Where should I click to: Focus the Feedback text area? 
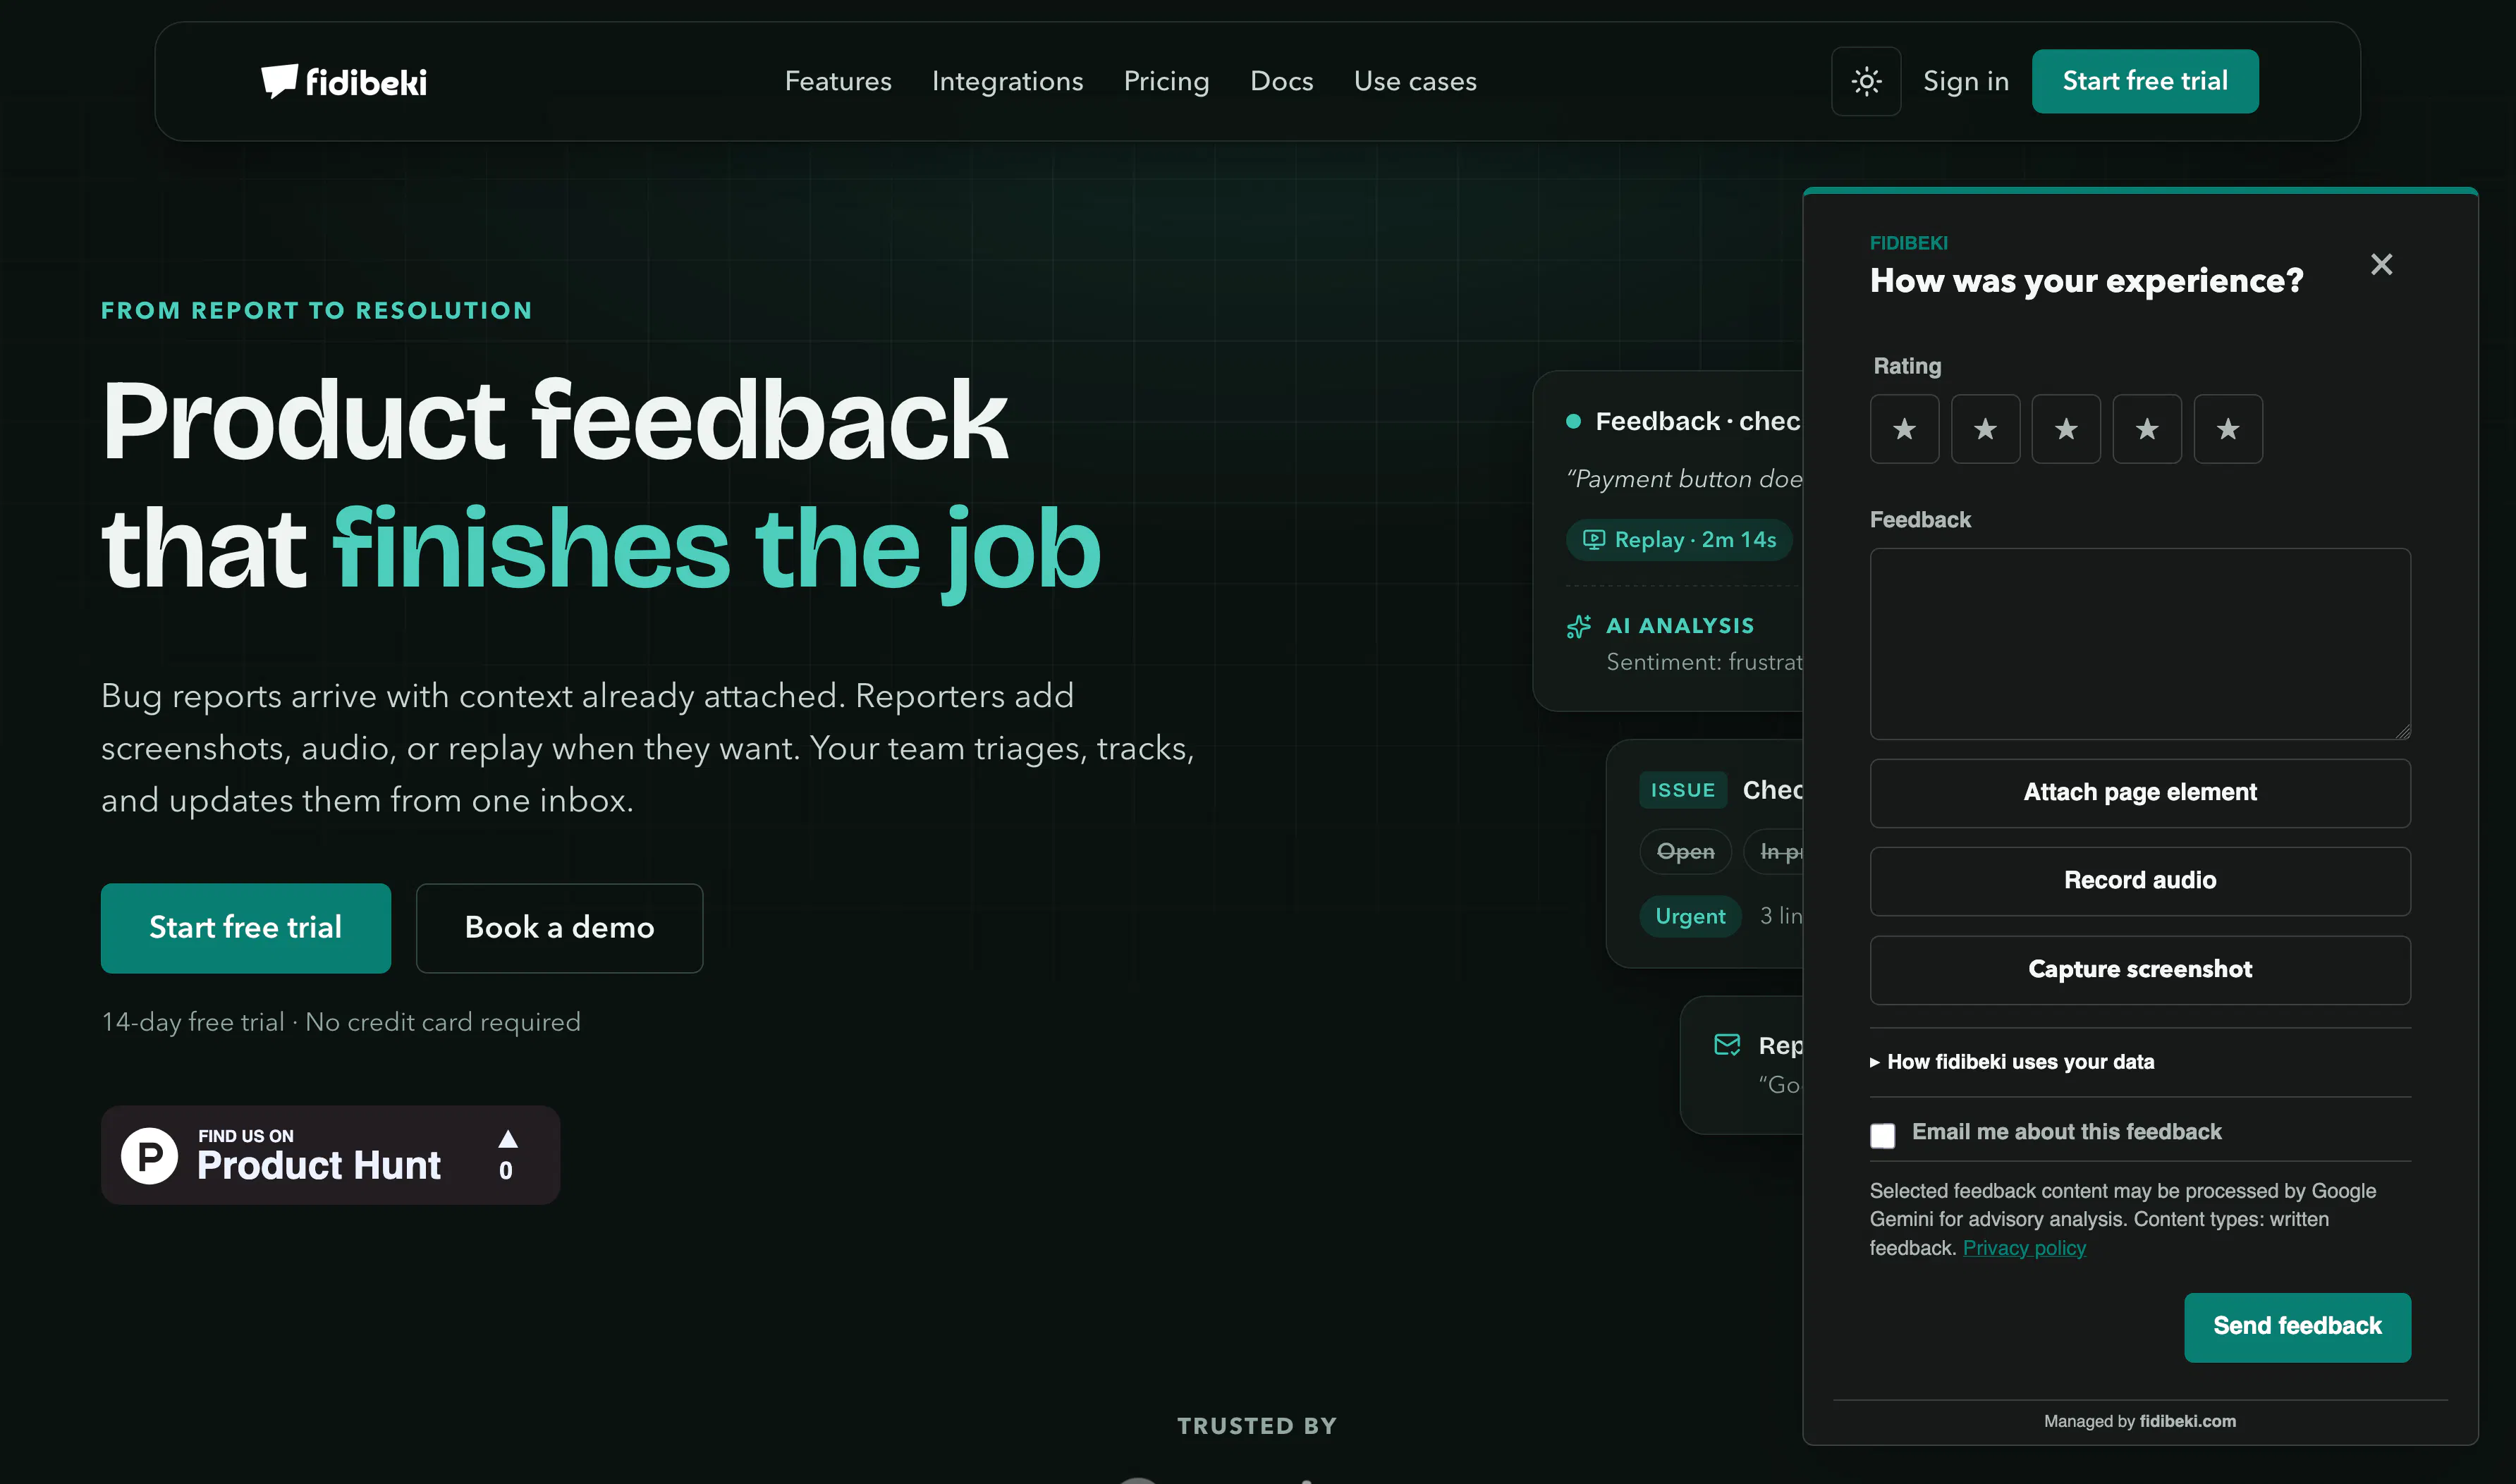(x=2140, y=644)
